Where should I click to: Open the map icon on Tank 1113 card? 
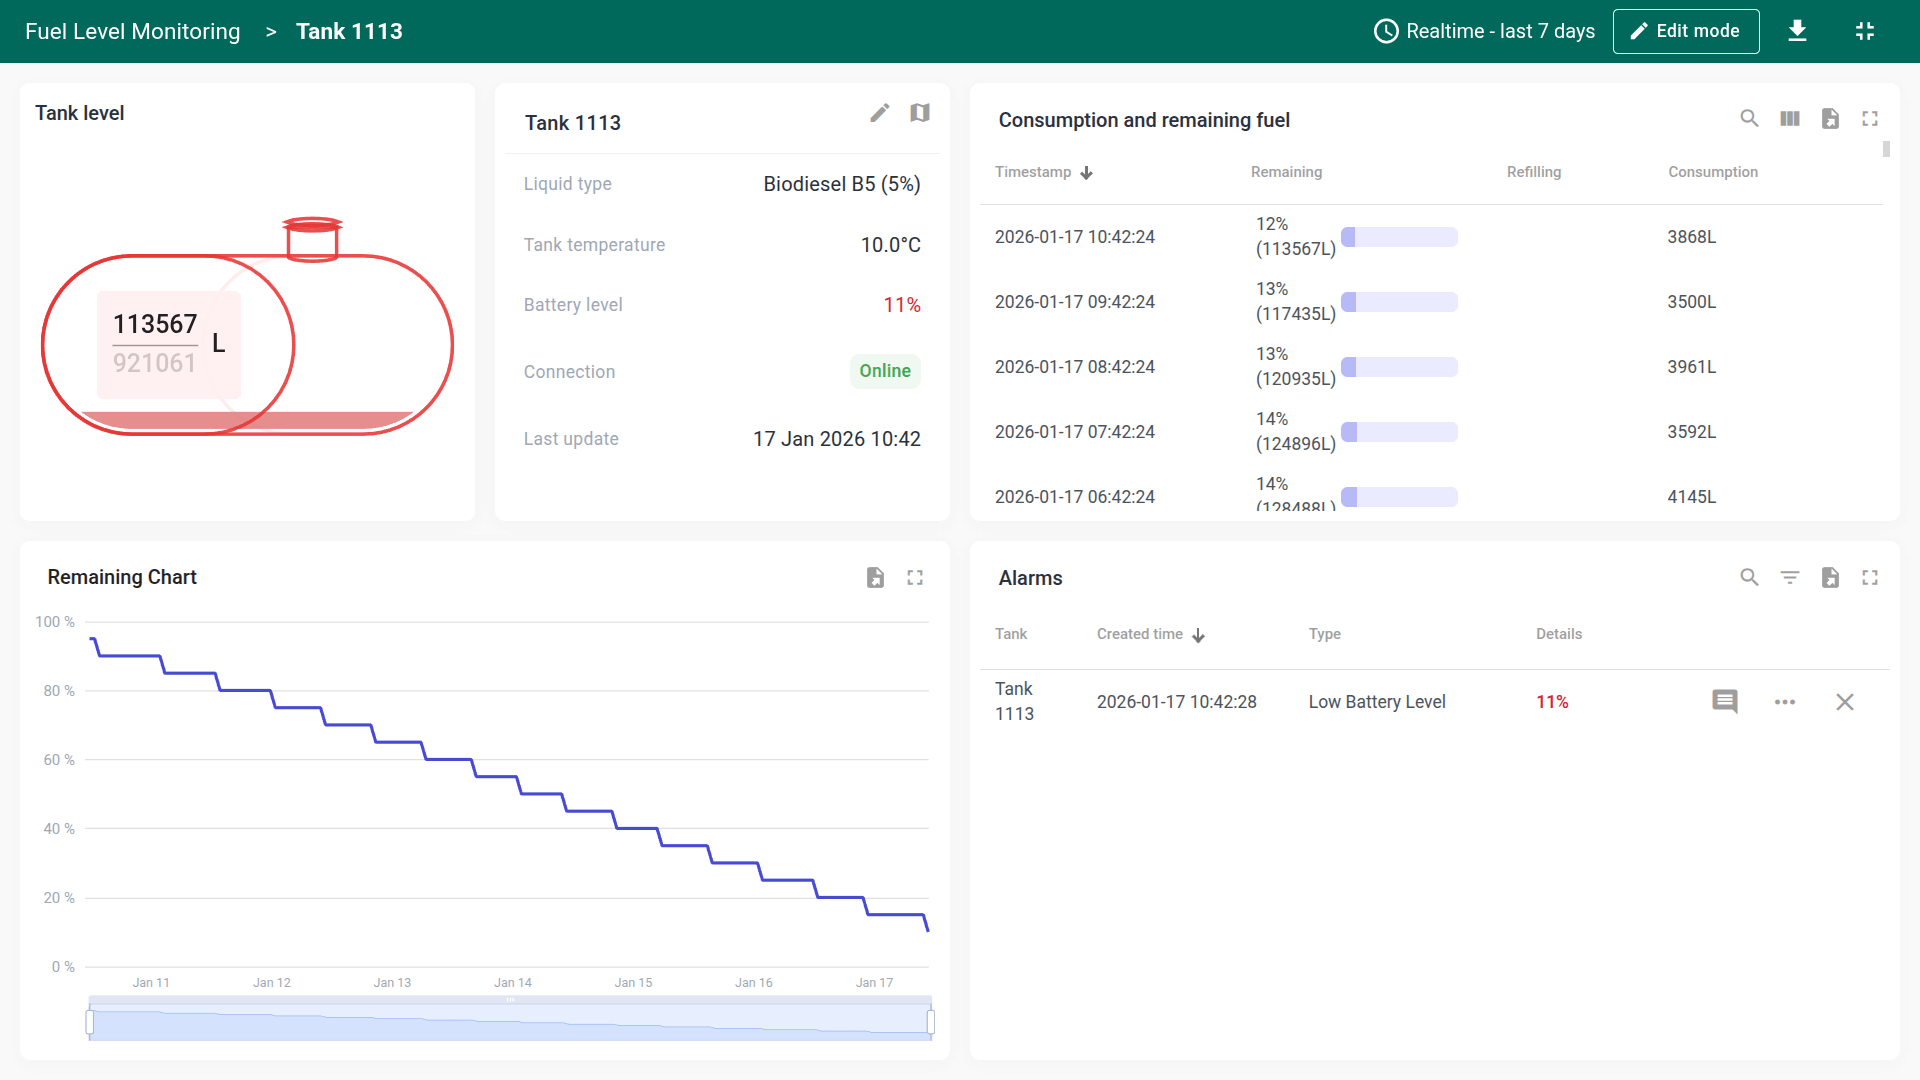pos(920,113)
